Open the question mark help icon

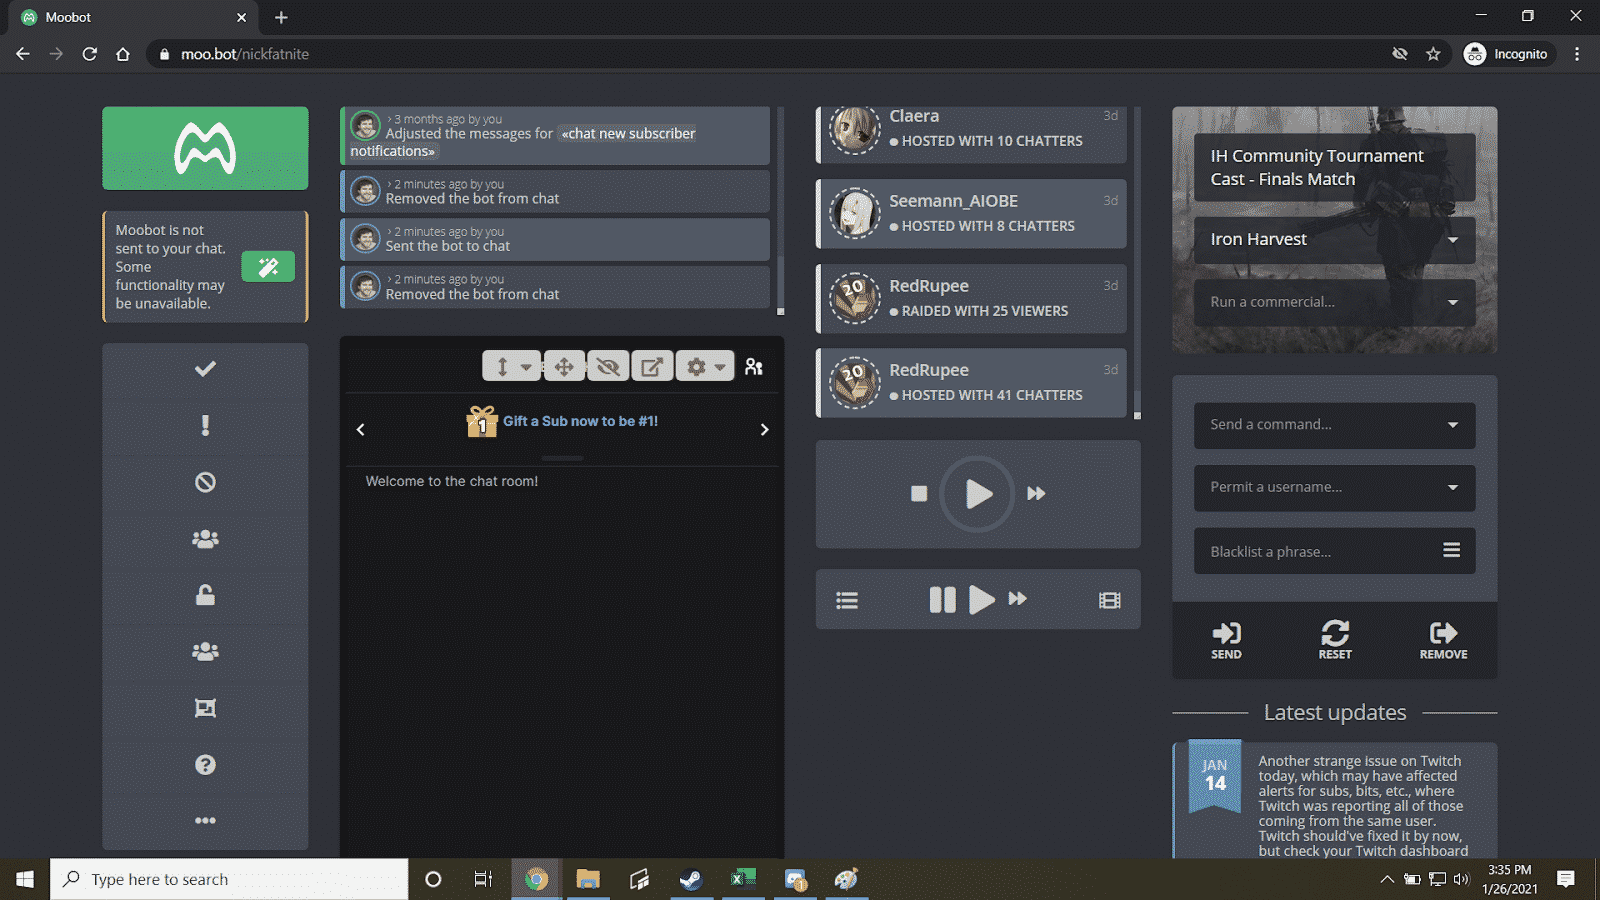[x=205, y=765]
